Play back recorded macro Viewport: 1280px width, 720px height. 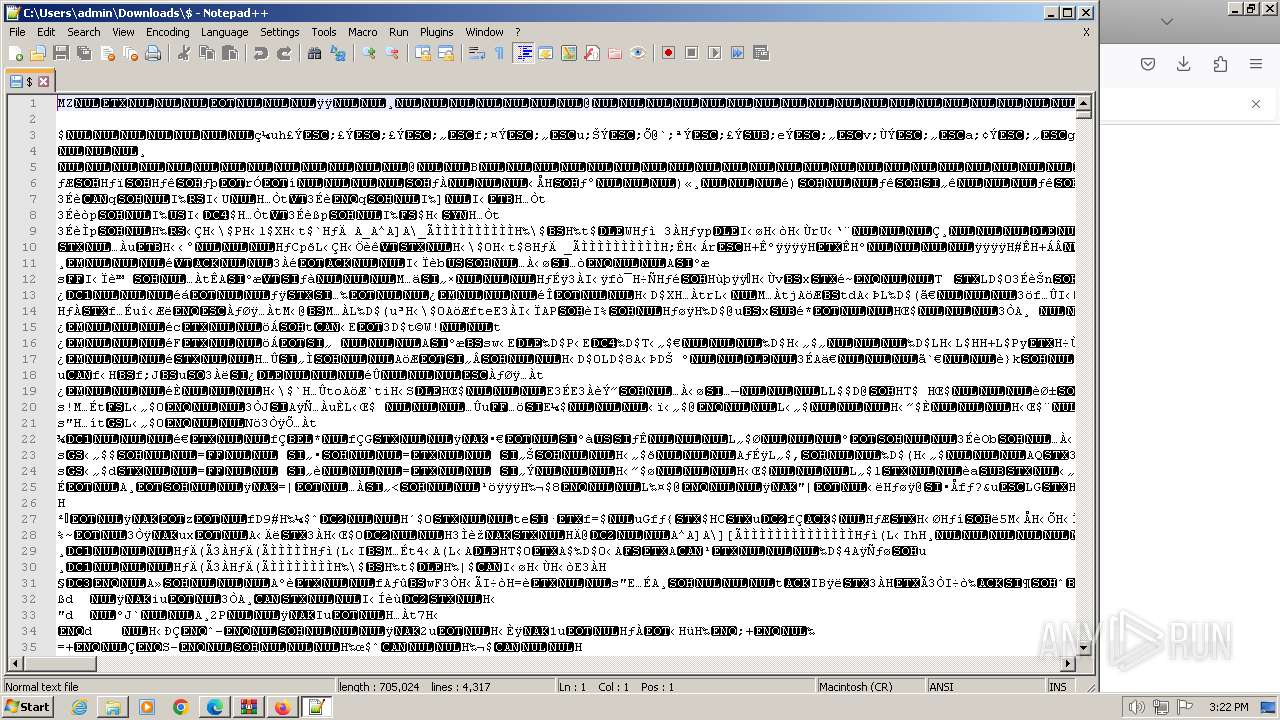(715, 53)
